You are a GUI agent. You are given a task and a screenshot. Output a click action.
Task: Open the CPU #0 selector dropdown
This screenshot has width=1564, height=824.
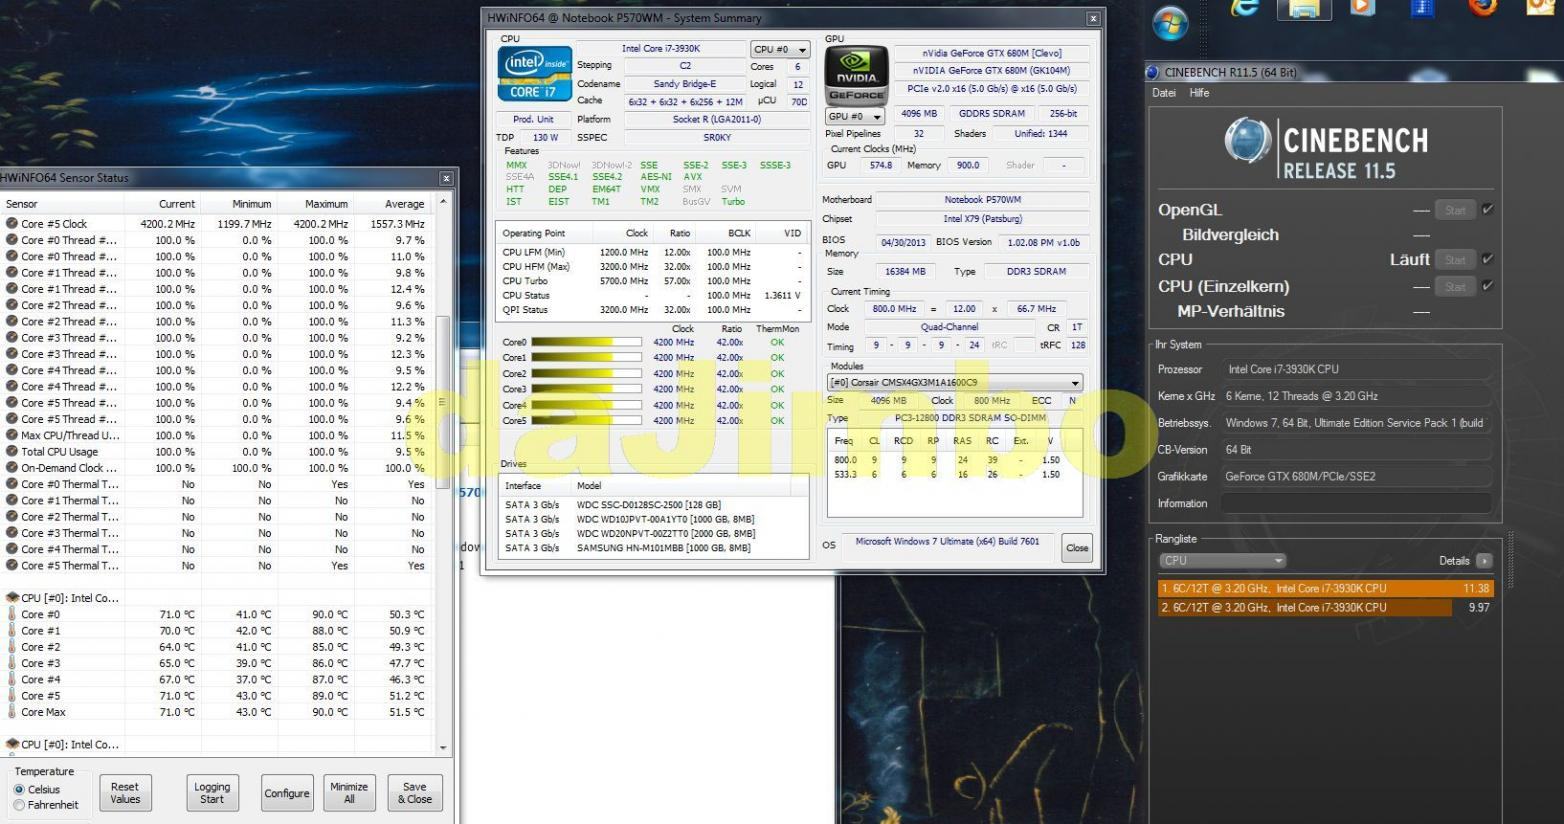pos(780,49)
